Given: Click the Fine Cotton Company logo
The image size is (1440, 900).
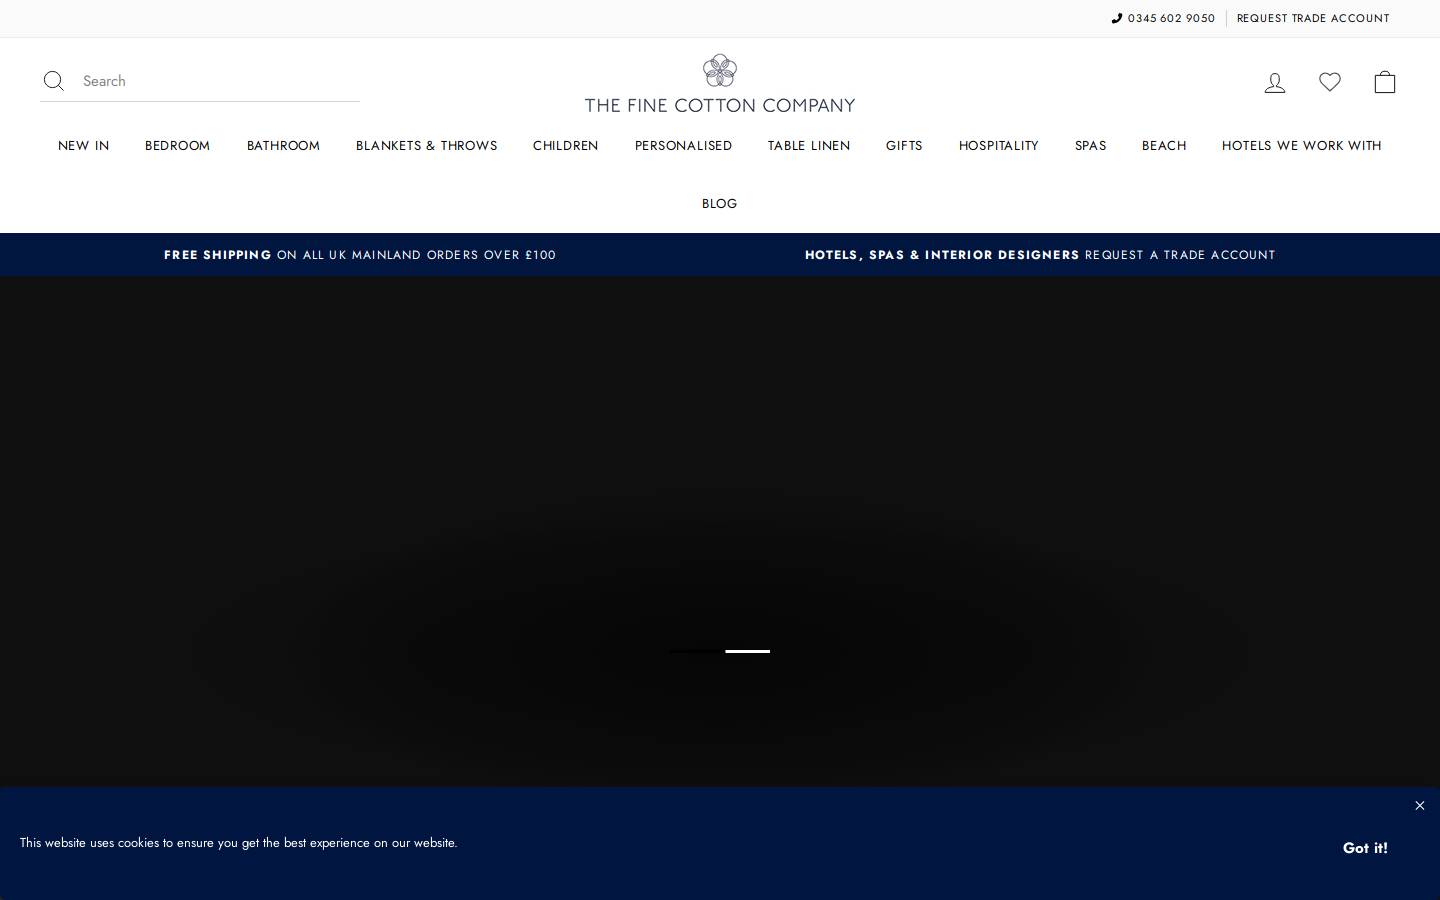Looking at the screenshot, I should [720, 83].
